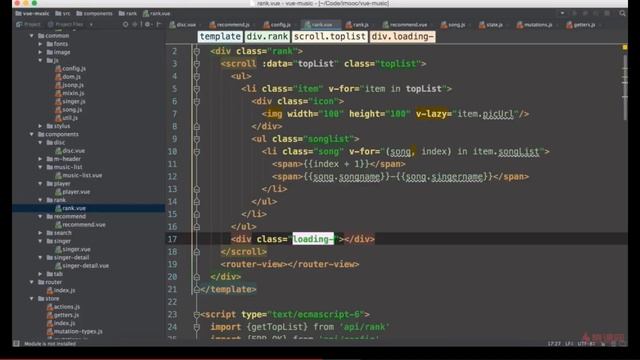Click vue-music in the navigation bar
Viewport: 640px width, 360px height.
(32, 13)
